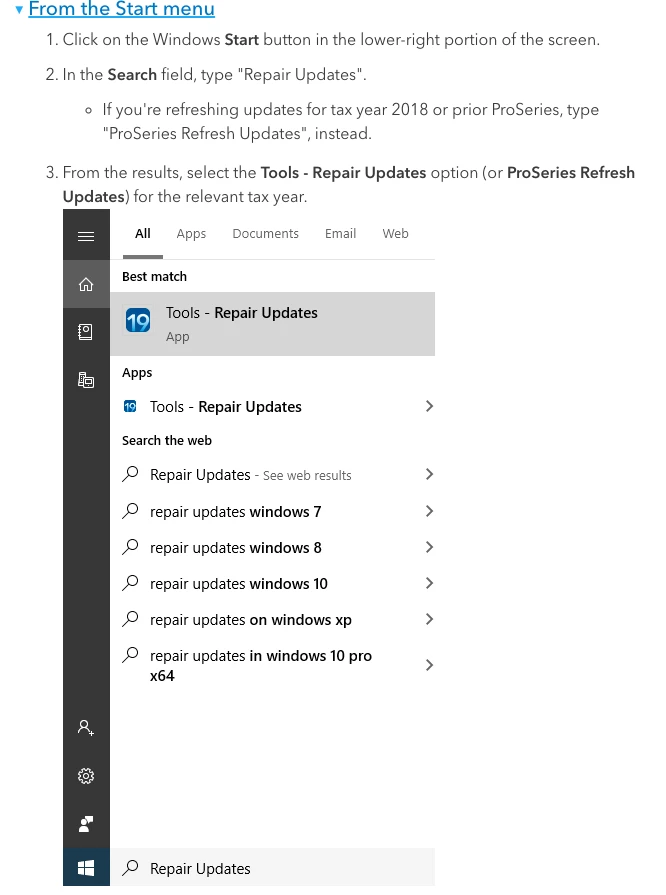Open the hamburger menu icon
Viewport: 666px width, 895px height.
86,236
